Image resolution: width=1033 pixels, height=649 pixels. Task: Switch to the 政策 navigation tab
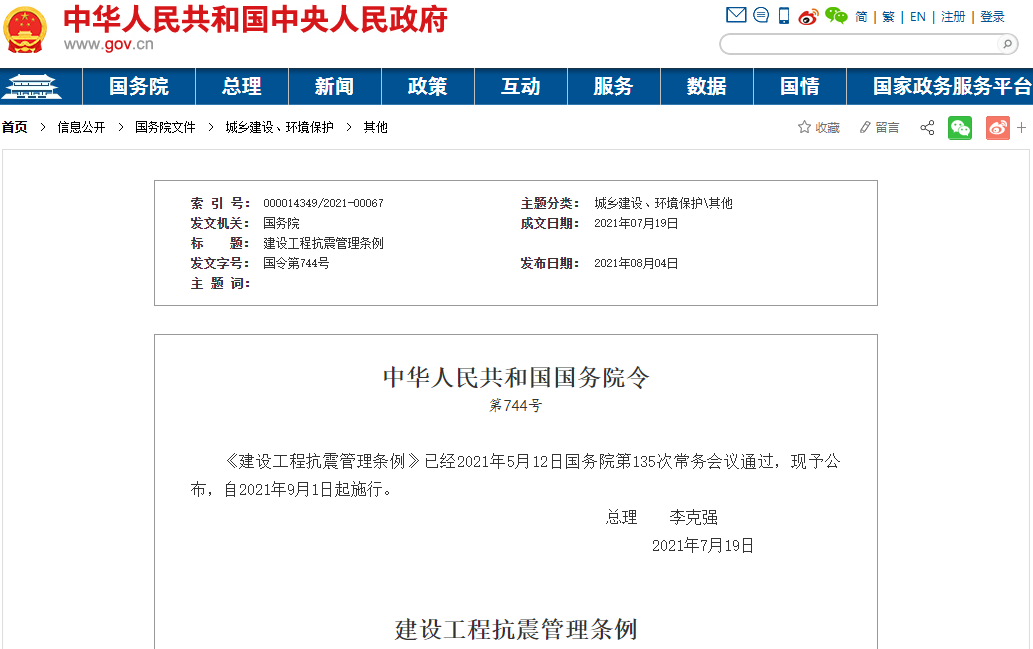tap(427, 86)
